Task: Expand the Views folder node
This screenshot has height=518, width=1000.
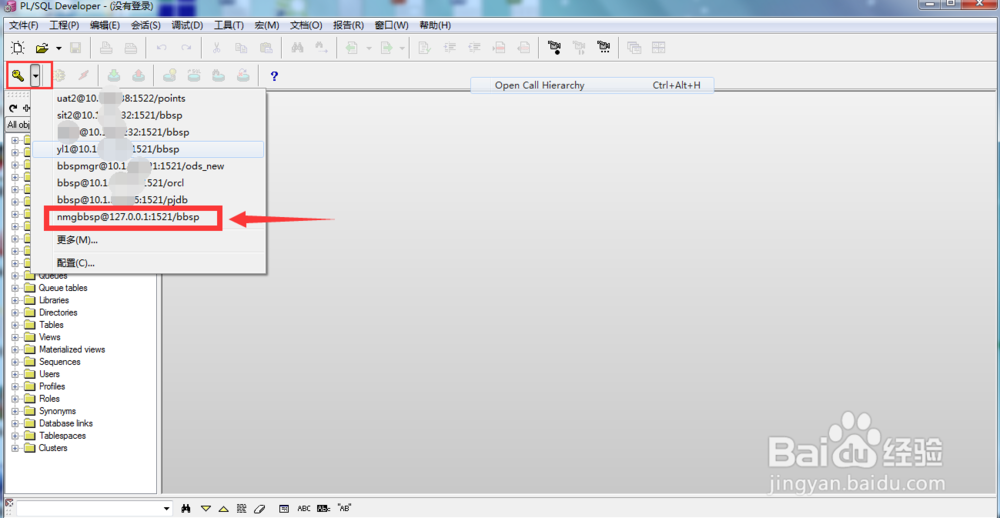Action: [15, 337]
